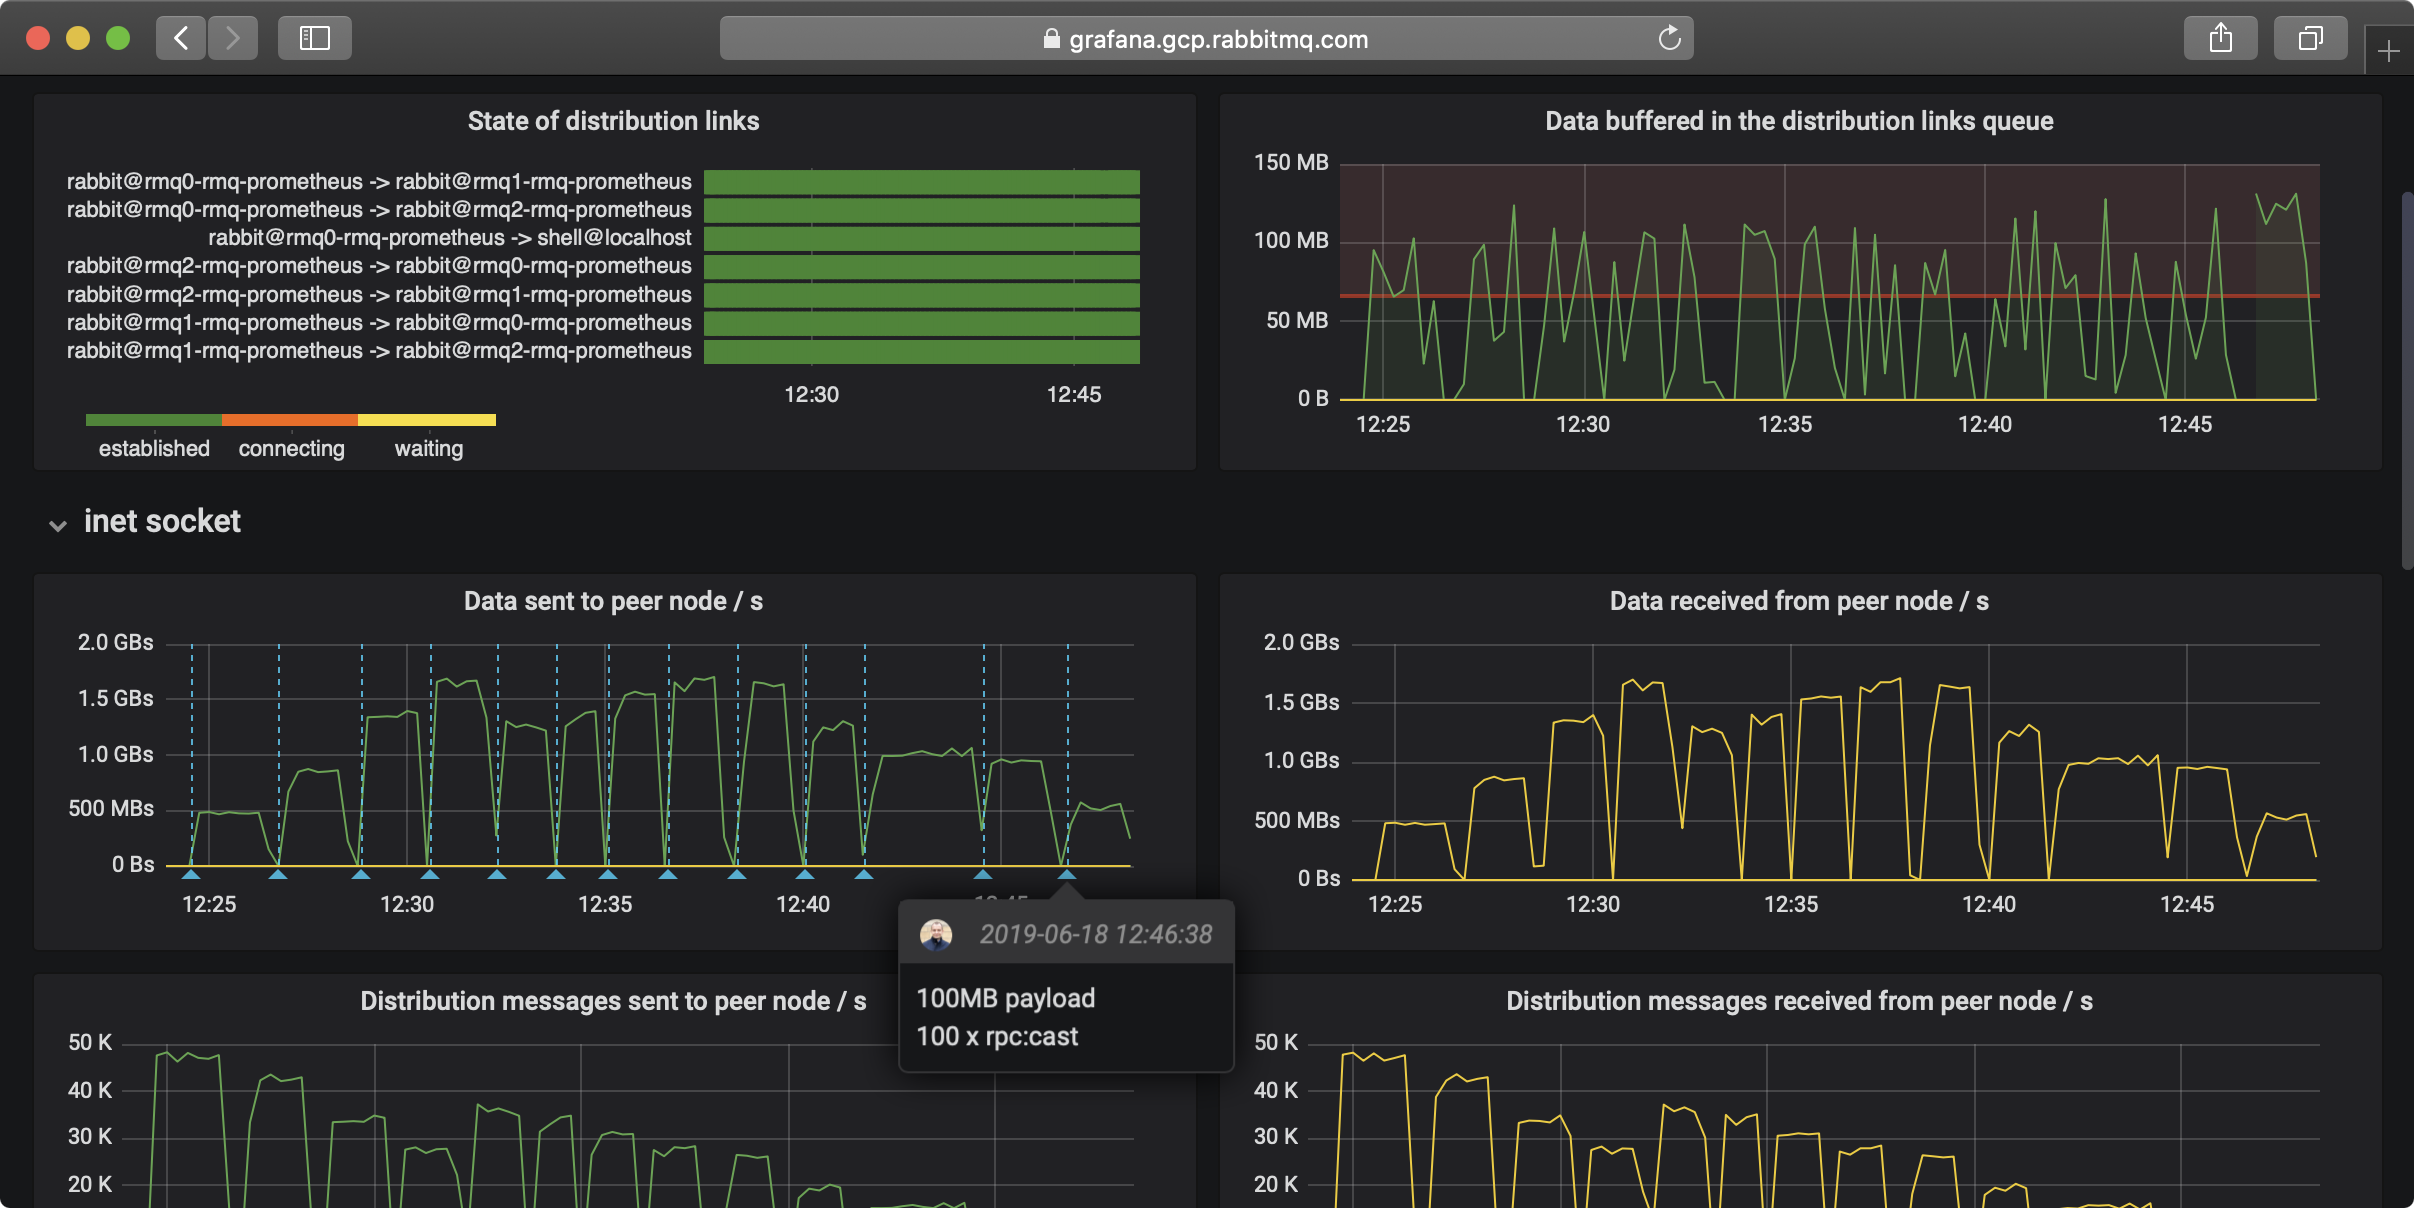Reload the page using the refresh icon
The width and height of the screenshot is (2414, 1208).
[1669, 39]
